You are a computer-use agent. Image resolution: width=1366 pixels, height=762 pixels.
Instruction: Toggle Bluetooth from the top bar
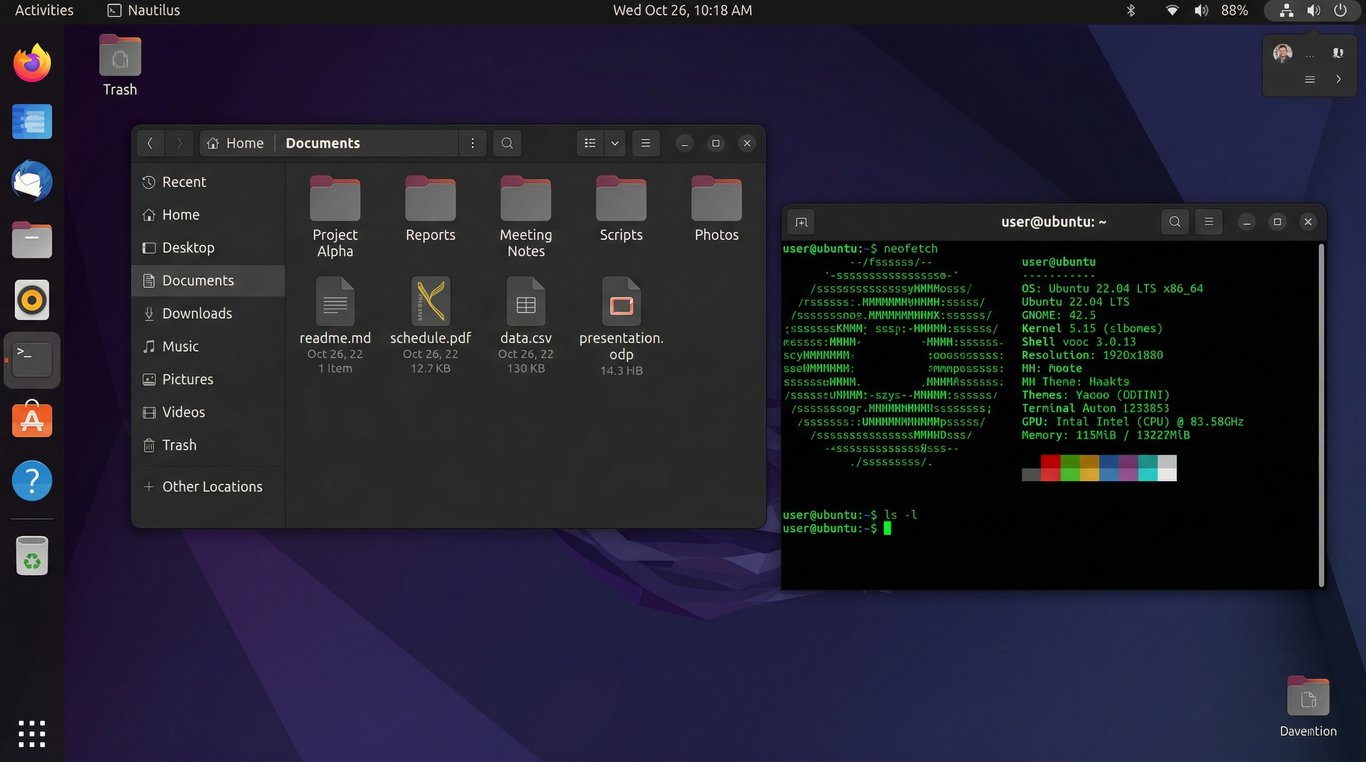[1130, 10]
